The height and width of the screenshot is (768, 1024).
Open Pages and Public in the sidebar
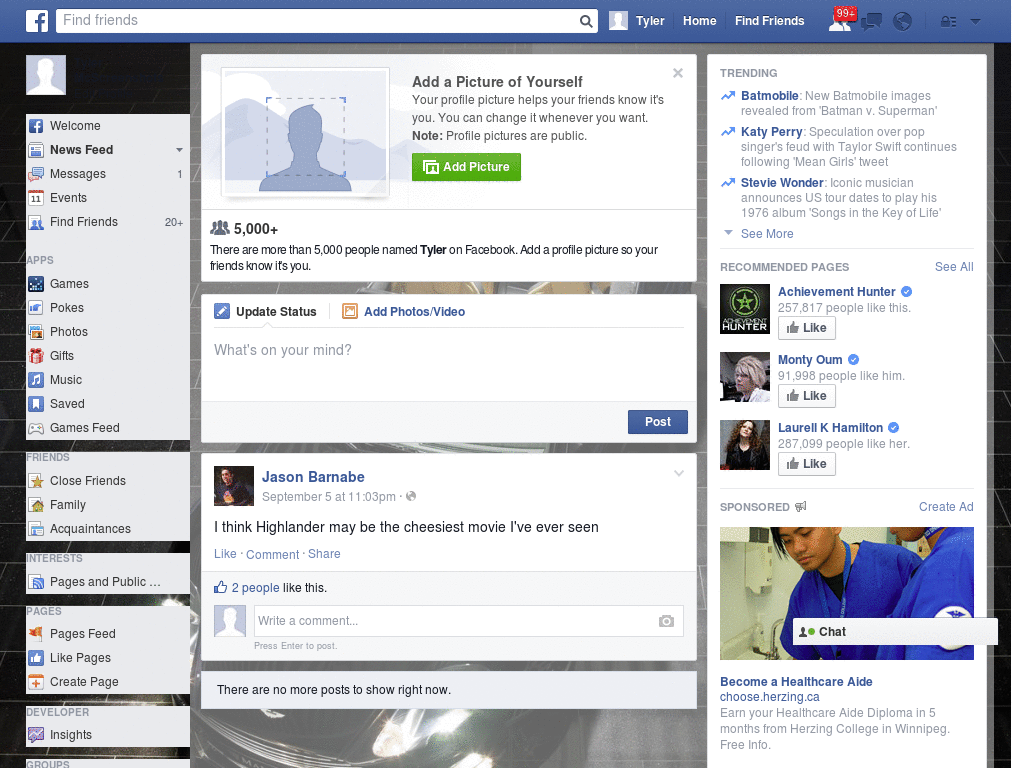point(108,582)
